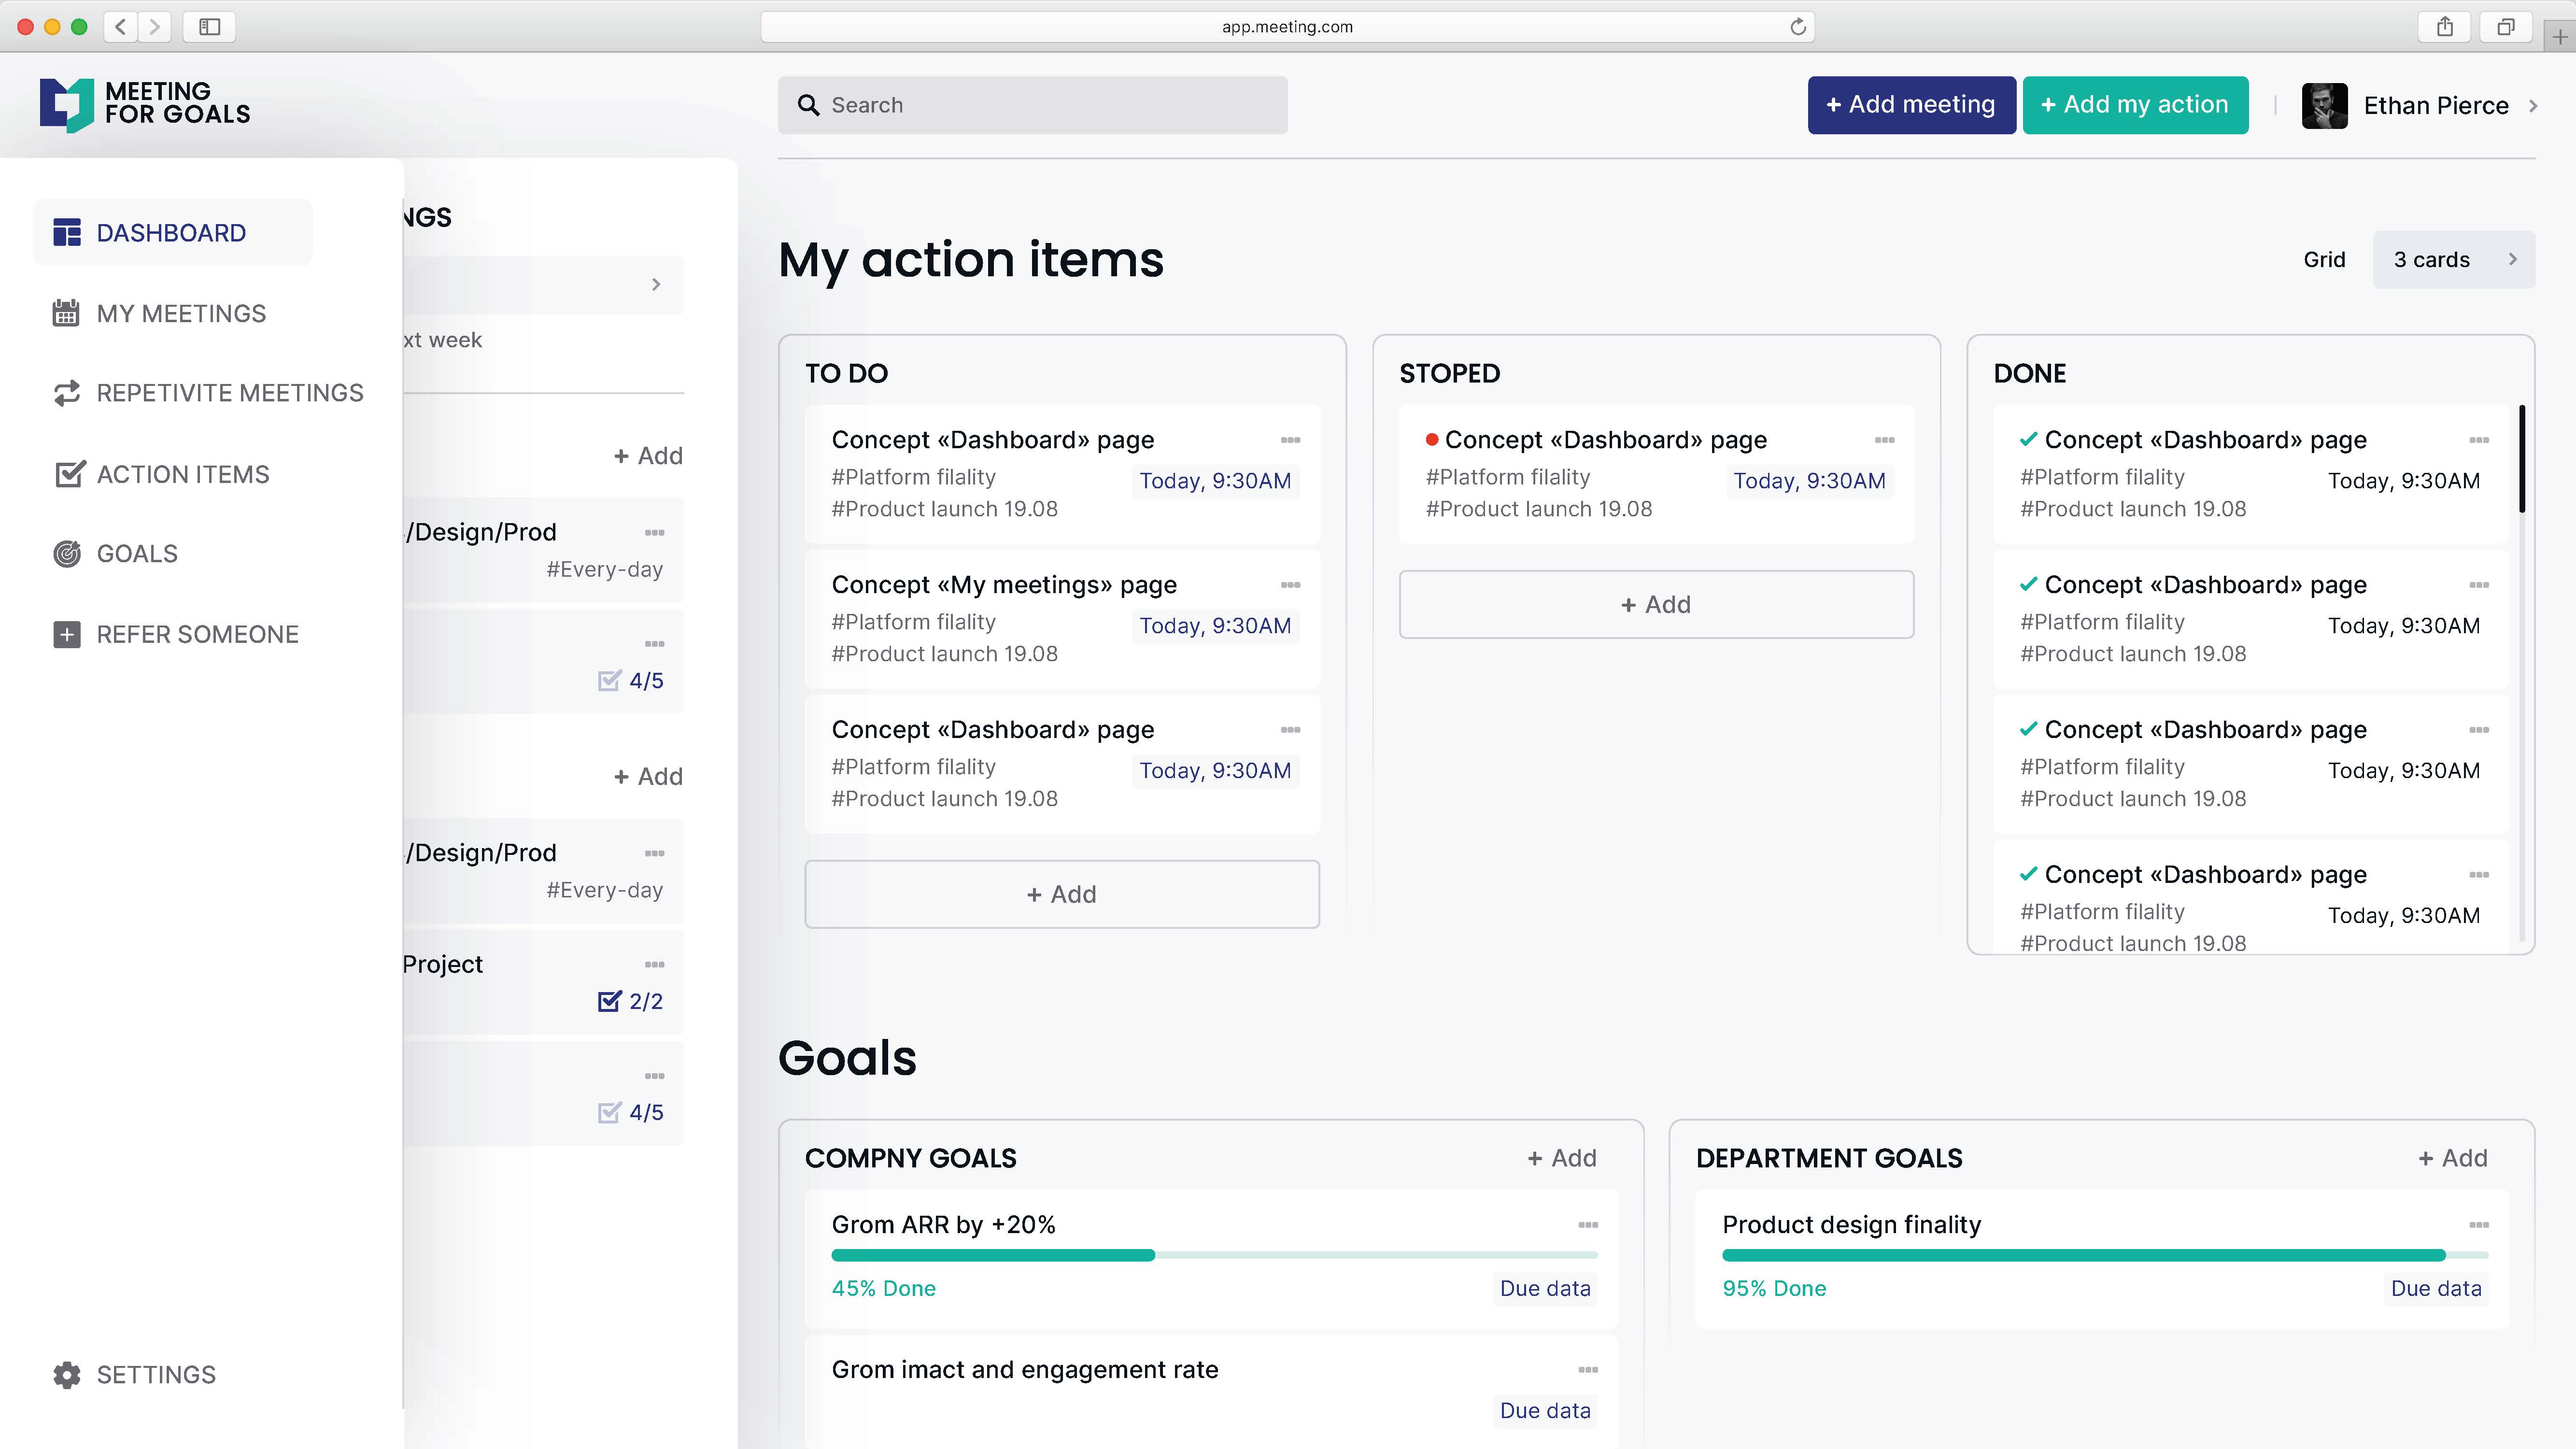
Task: Click the DONE column scrollbar
Action: (2522, 459)
